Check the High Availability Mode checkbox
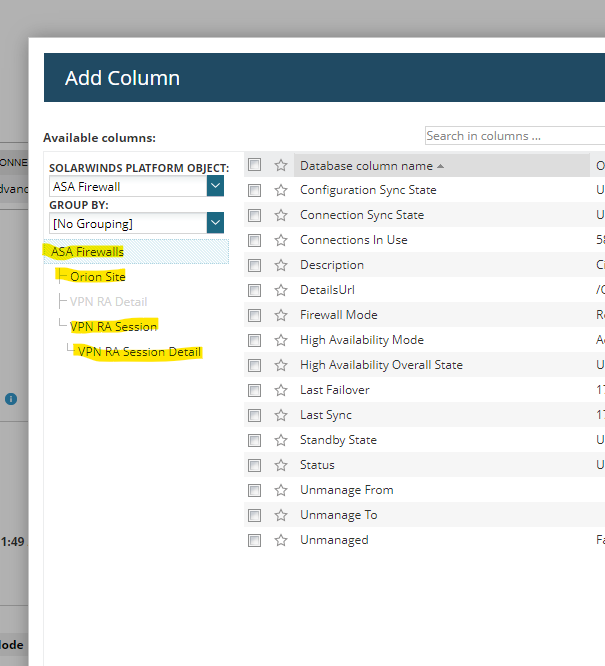605x666 pixels. 254,340
